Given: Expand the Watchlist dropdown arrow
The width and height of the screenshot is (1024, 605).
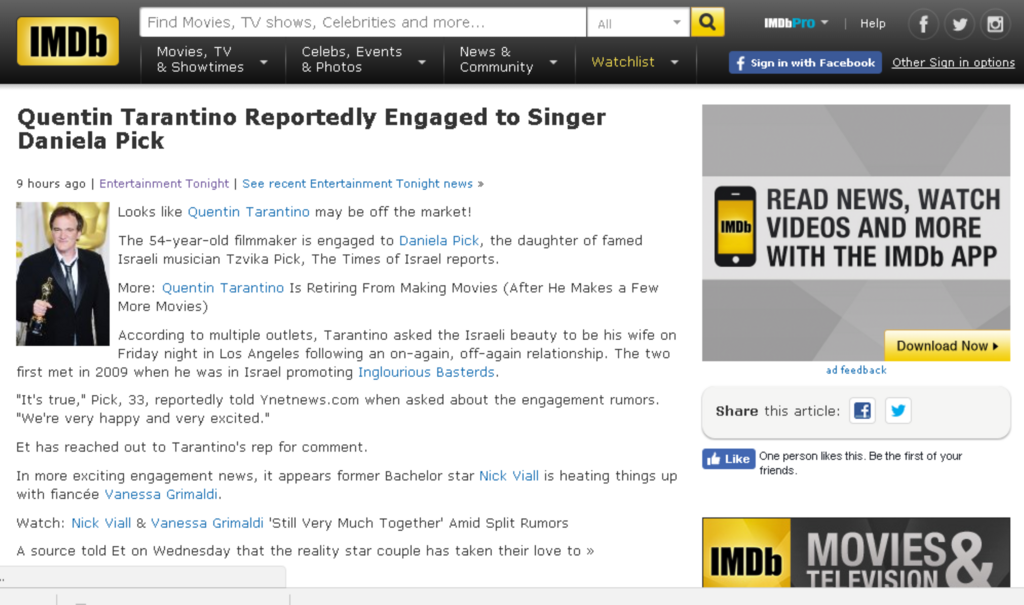Looking at the screenshot, I should (675, 62).
